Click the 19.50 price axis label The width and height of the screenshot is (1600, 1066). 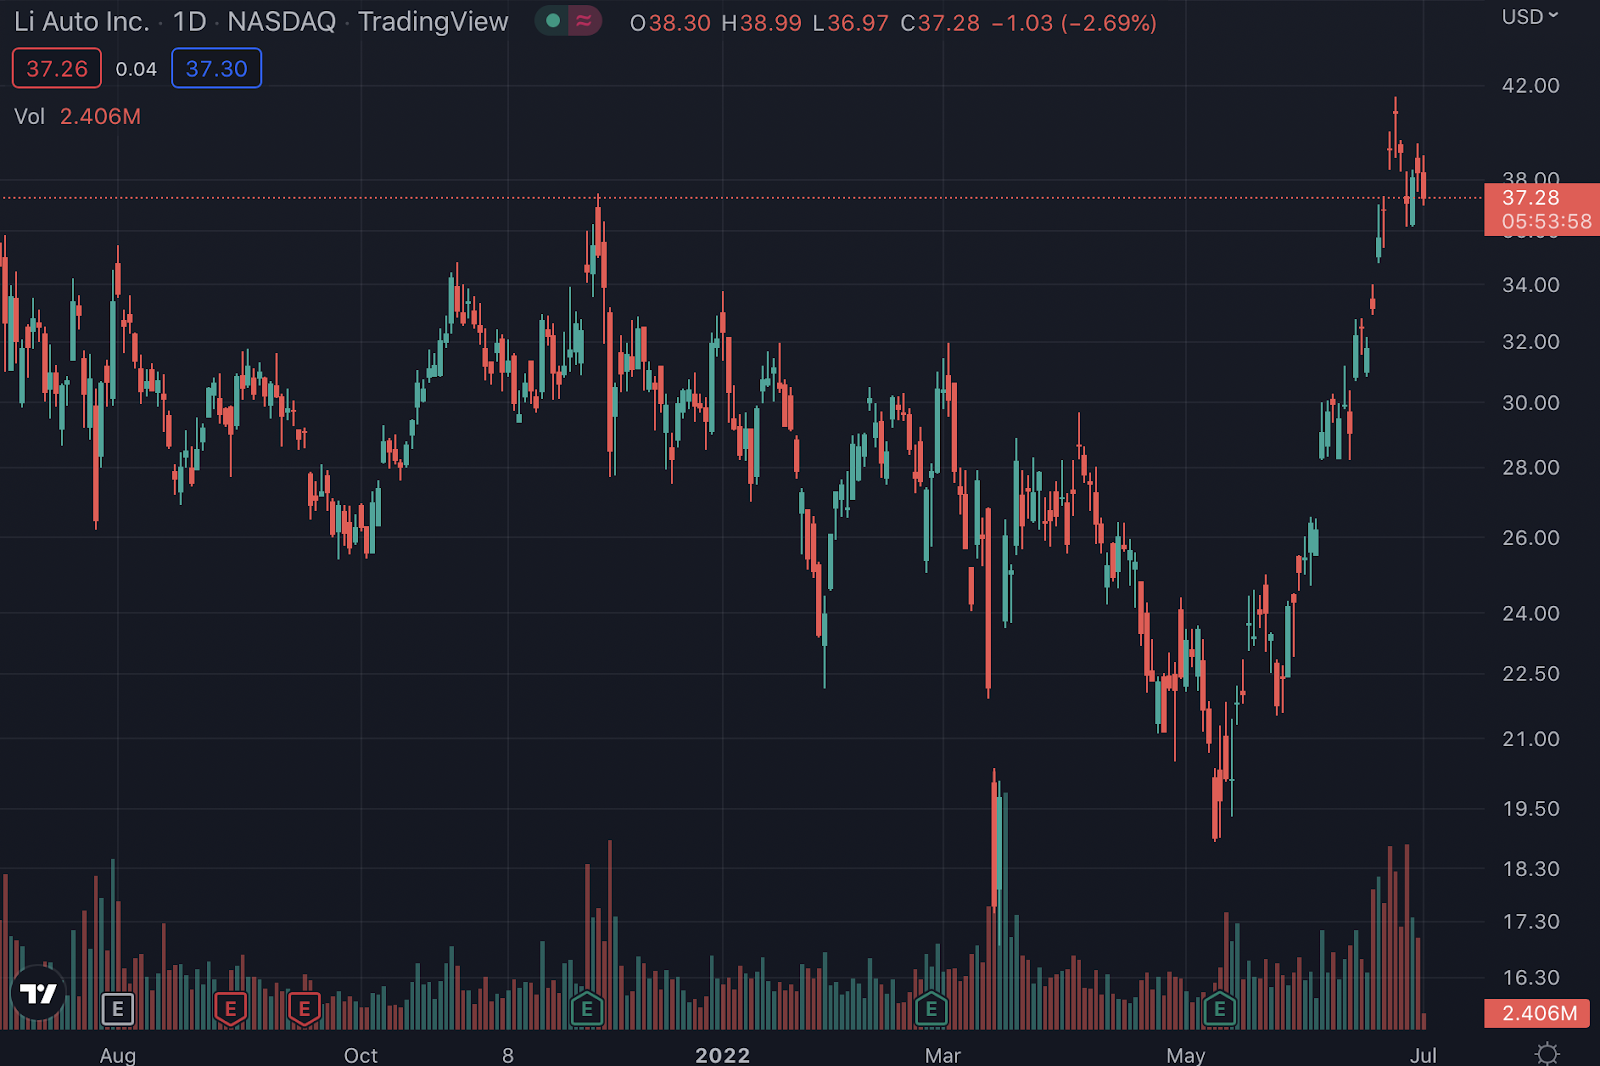coord(1530,809)
